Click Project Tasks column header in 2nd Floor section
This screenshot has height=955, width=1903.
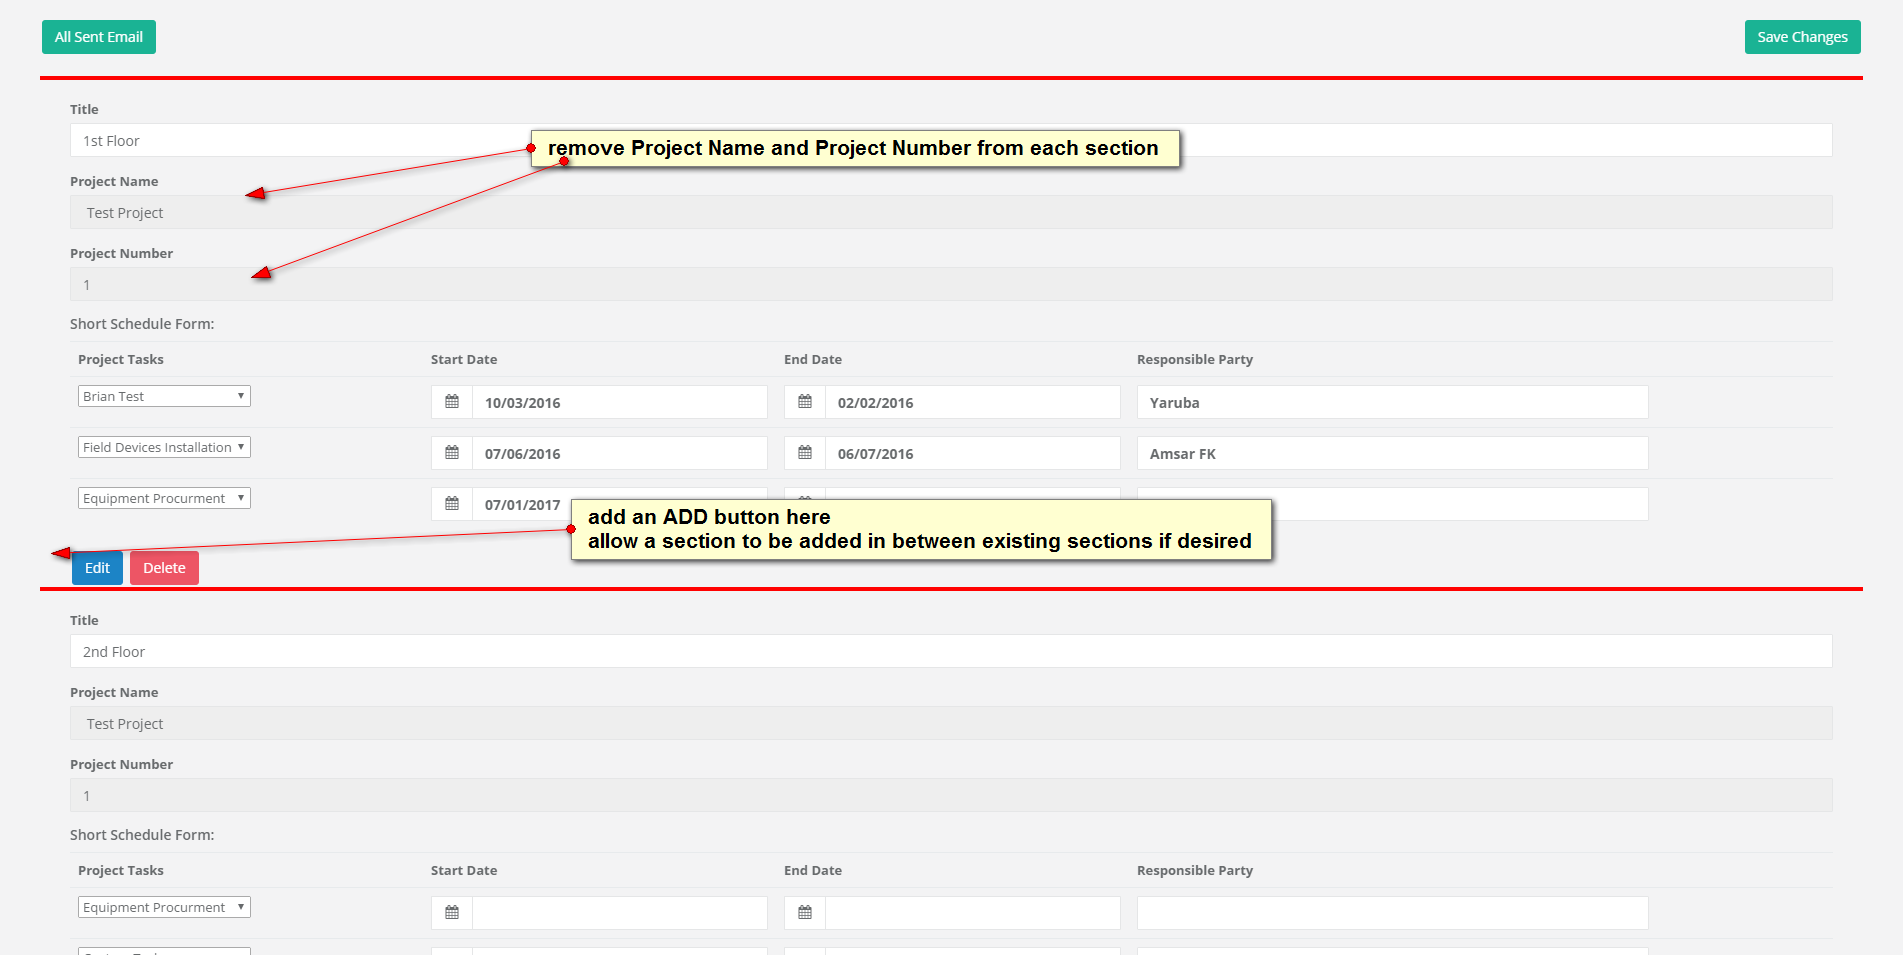click(x=121, y=870)
